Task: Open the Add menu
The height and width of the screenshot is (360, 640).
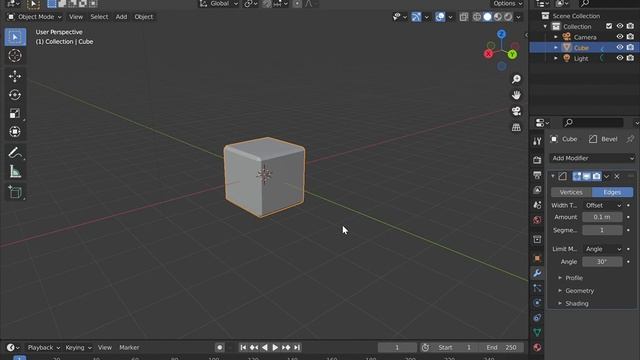Action: click(121, 17)
